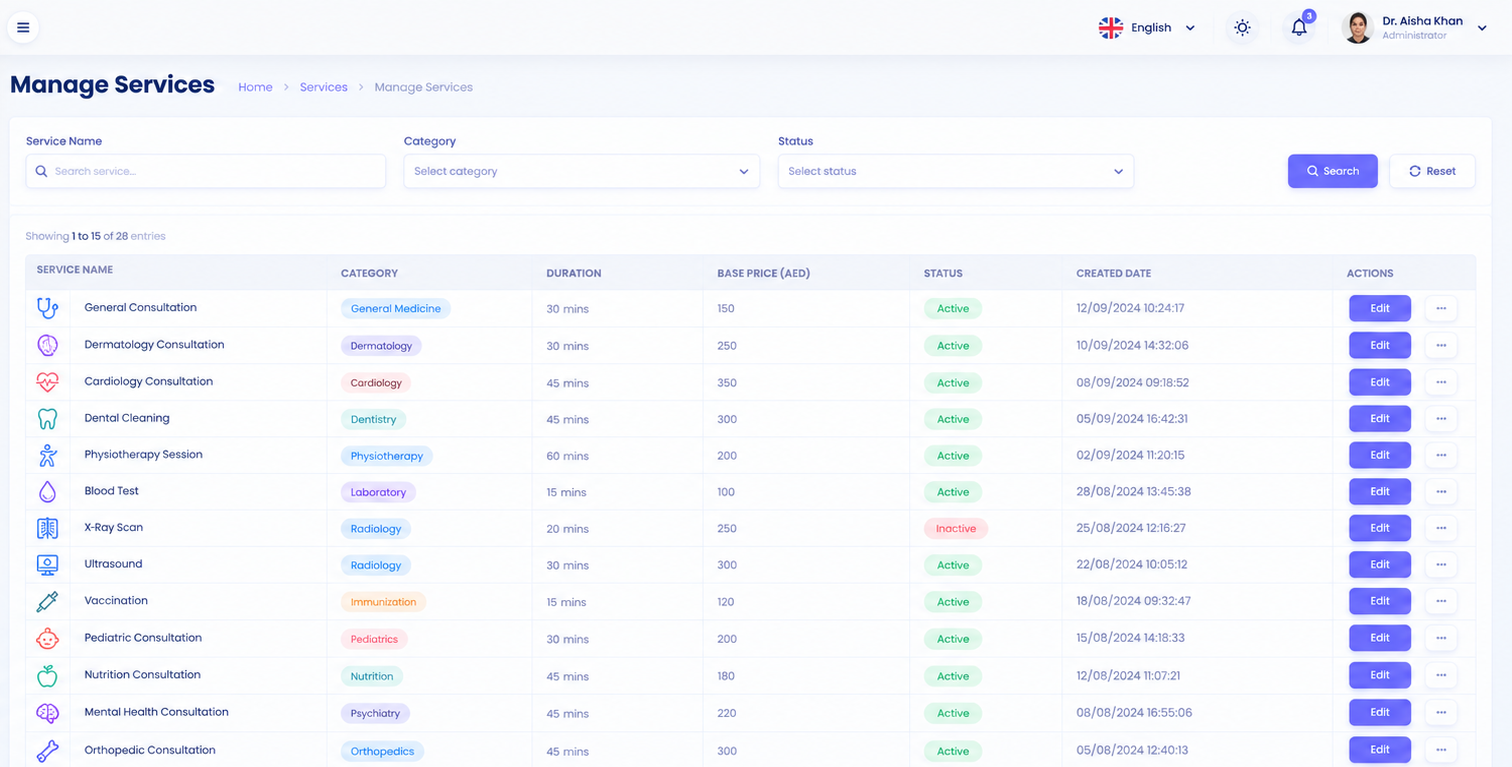The height and width of the screenshot is (767, 1512).
Task: Open more actions for Vaccination row
Action: (x=1441, y=601)
